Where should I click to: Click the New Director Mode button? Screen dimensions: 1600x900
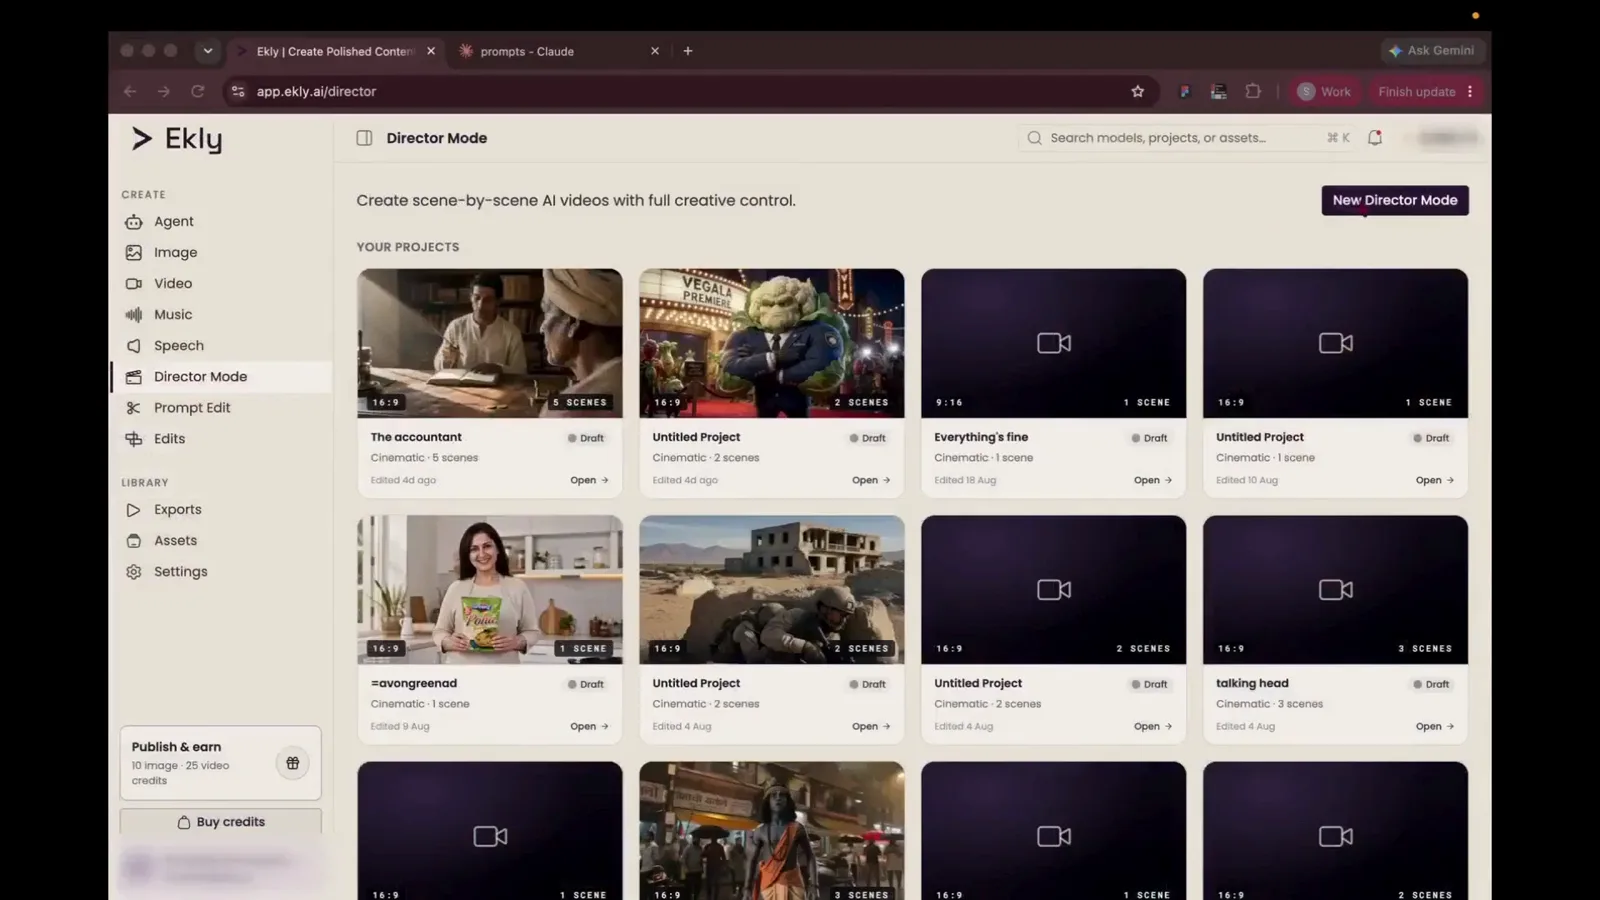[x=1395, y=200]
